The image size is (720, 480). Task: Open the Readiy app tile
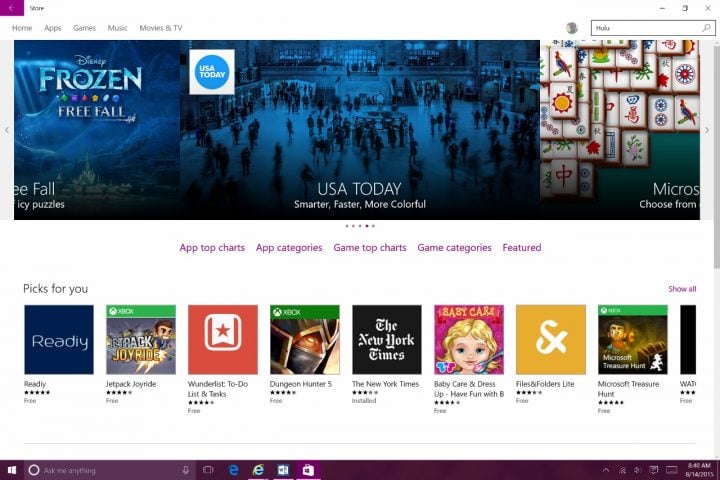[59, 339]
